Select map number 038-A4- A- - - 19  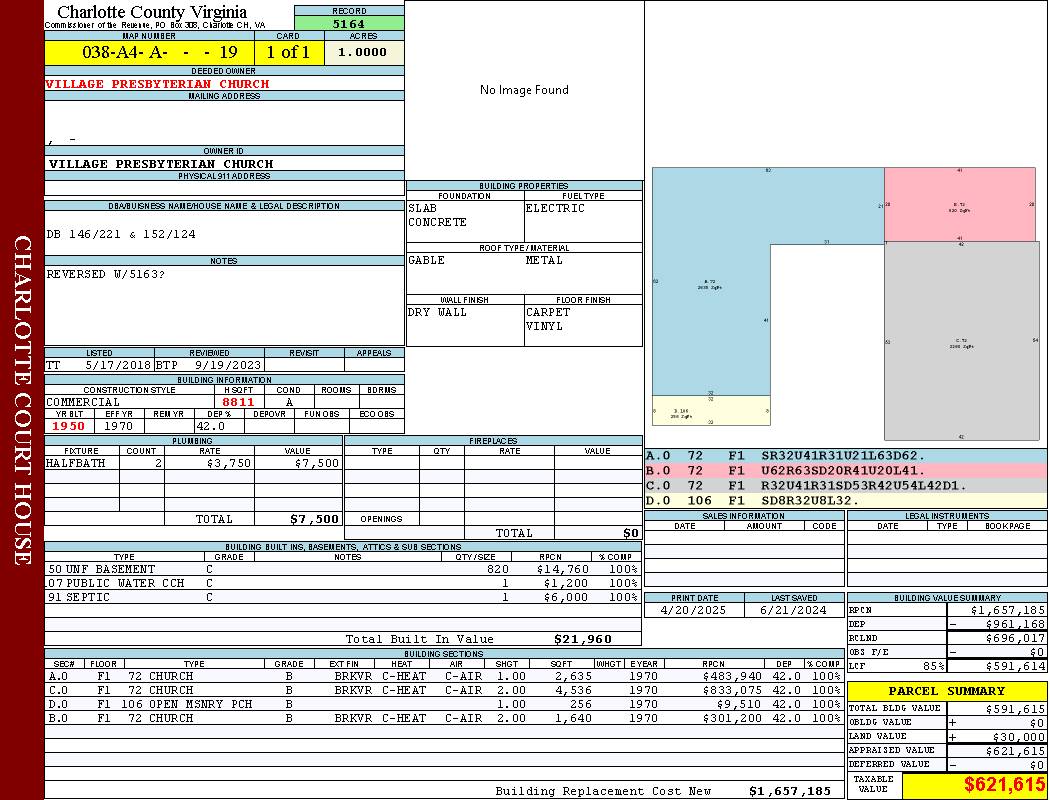159,52
